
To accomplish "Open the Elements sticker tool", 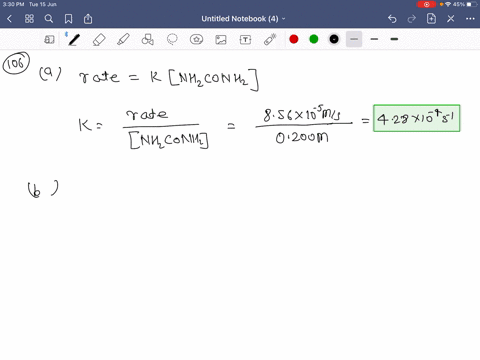I will (196, 40).
